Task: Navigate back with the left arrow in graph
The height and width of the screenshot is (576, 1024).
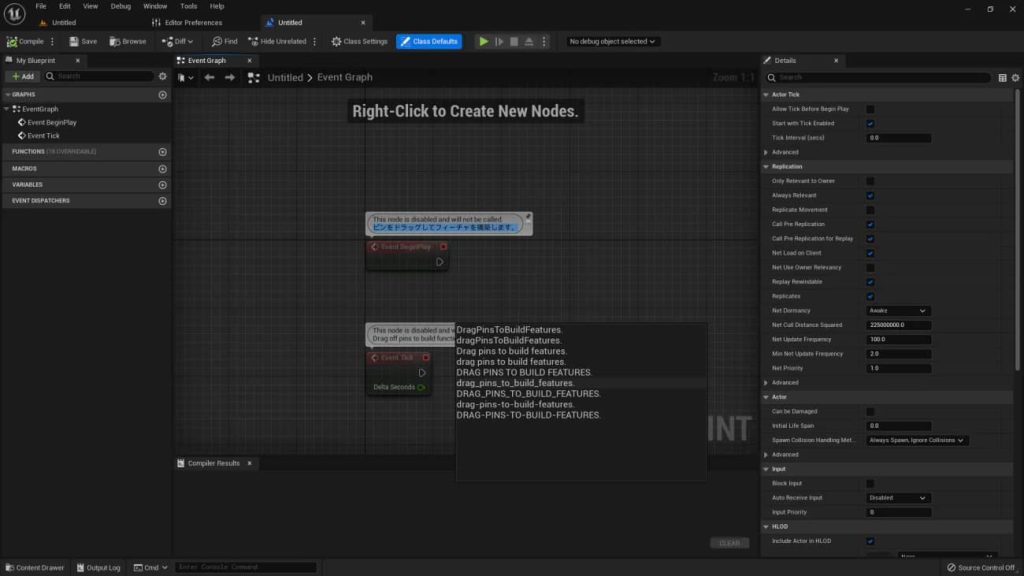Action: [209, 77]
